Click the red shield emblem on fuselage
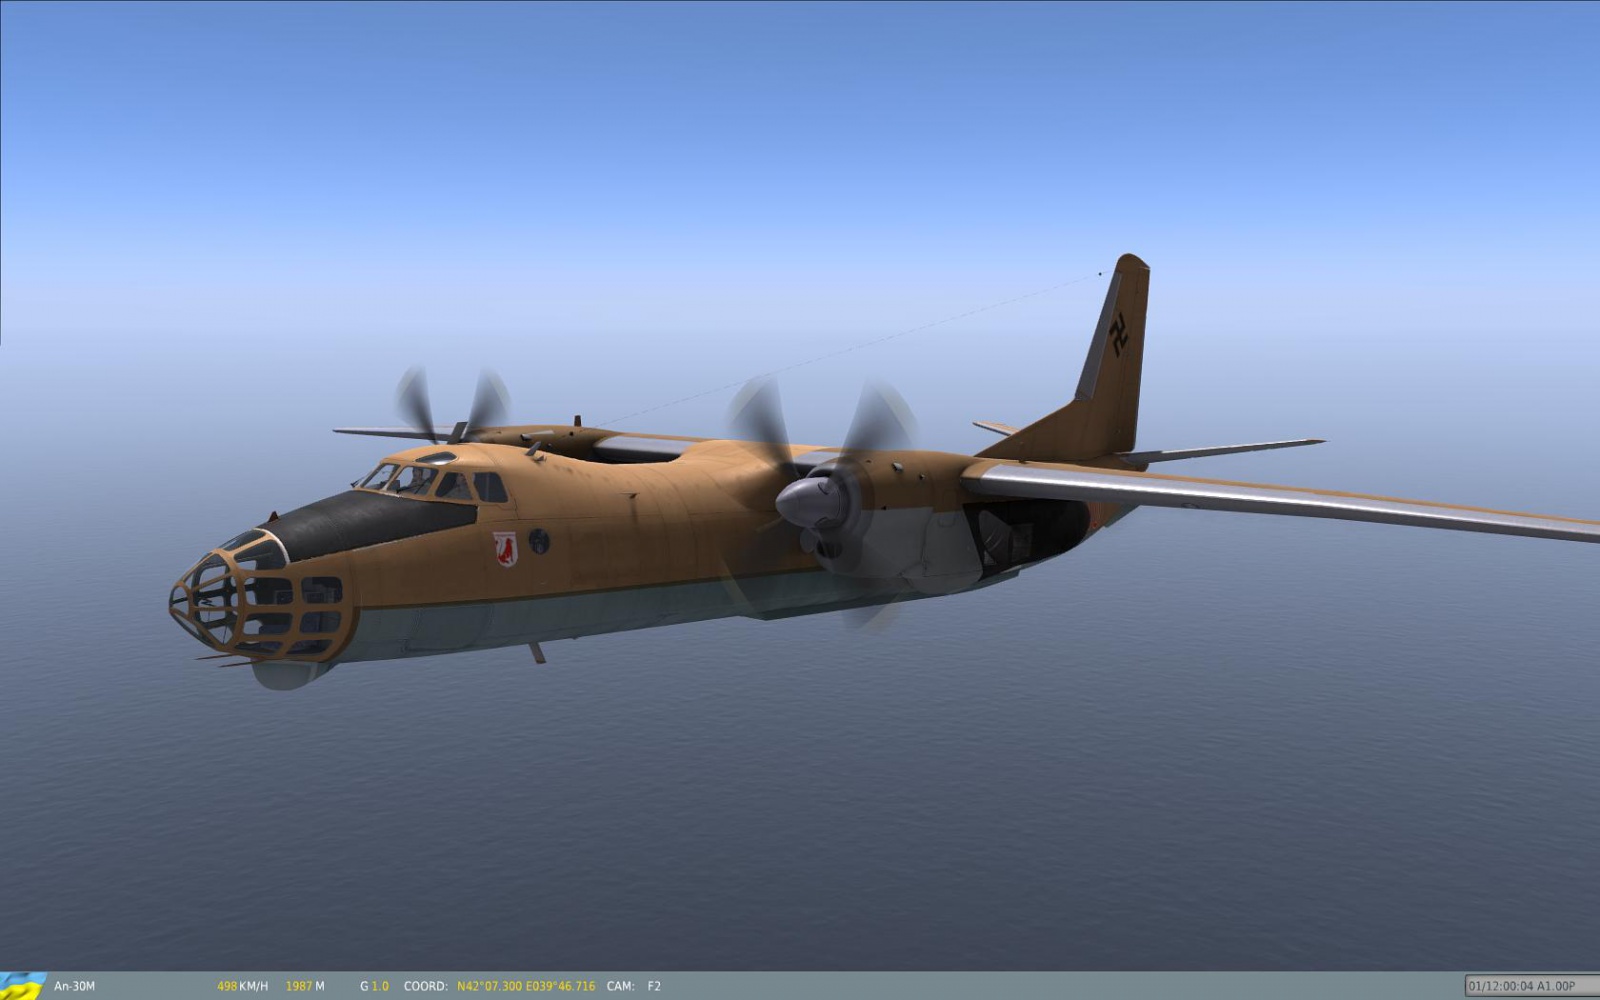 [x=505, y=548]
